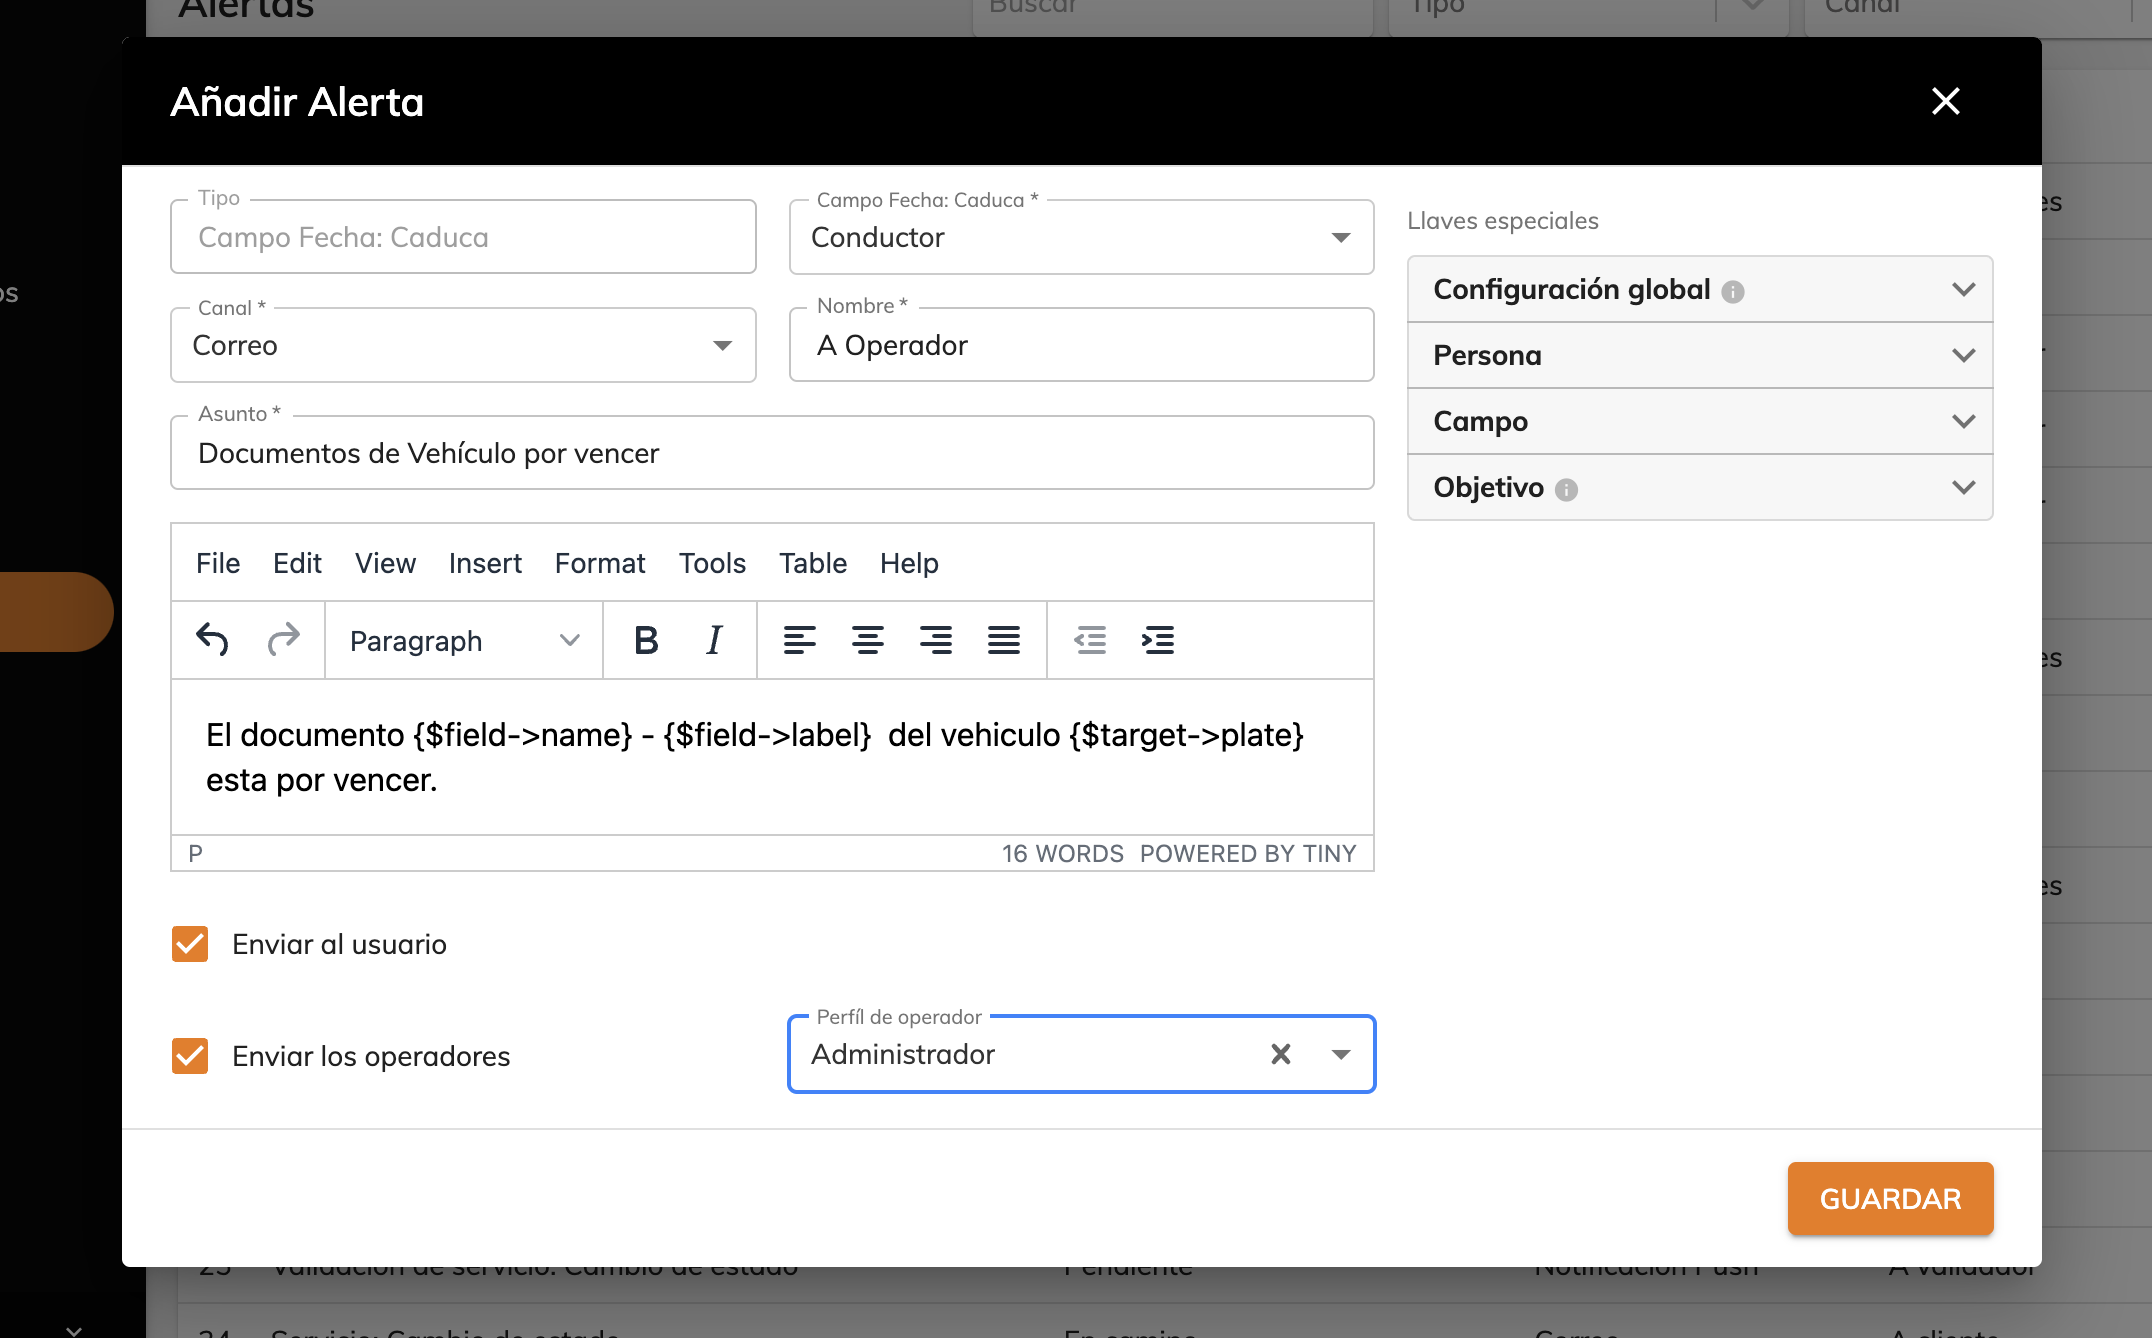Open the File menu in editor

click(x=218, y=563)
